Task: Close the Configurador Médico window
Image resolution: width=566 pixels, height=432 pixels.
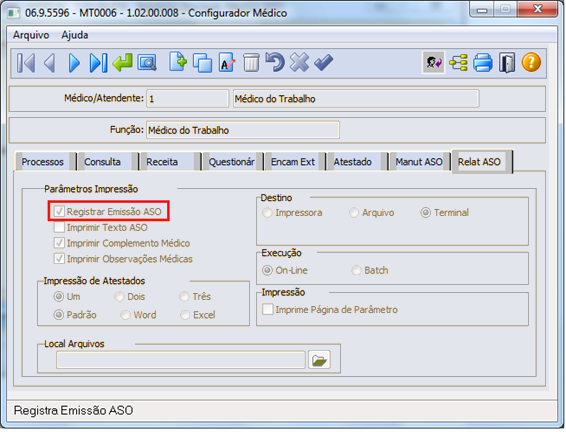Action: [x=537, y=9]
